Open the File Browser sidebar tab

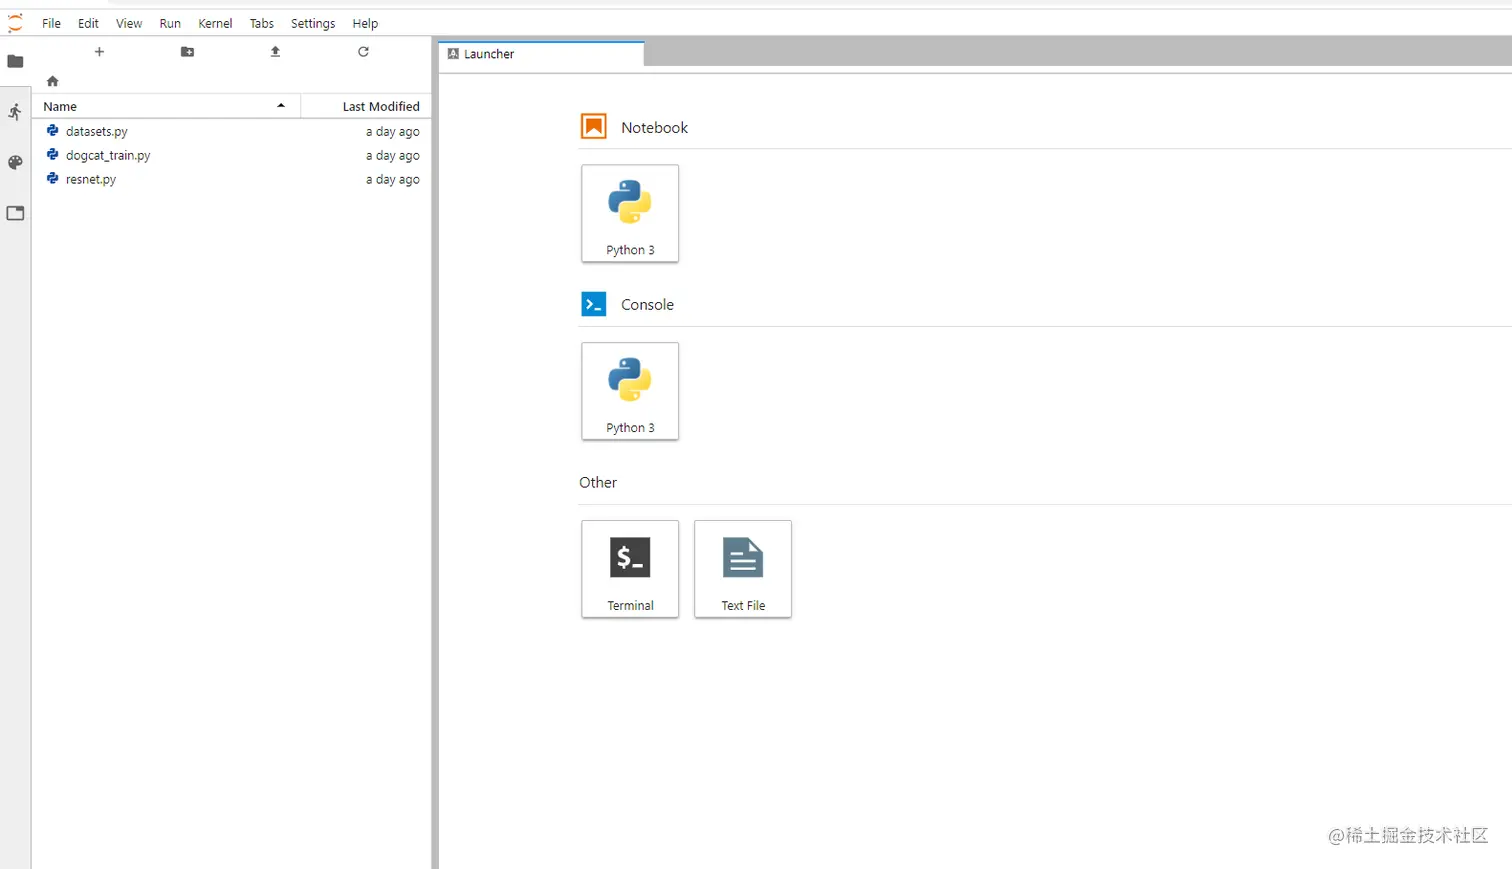click(x=15, y=61)
